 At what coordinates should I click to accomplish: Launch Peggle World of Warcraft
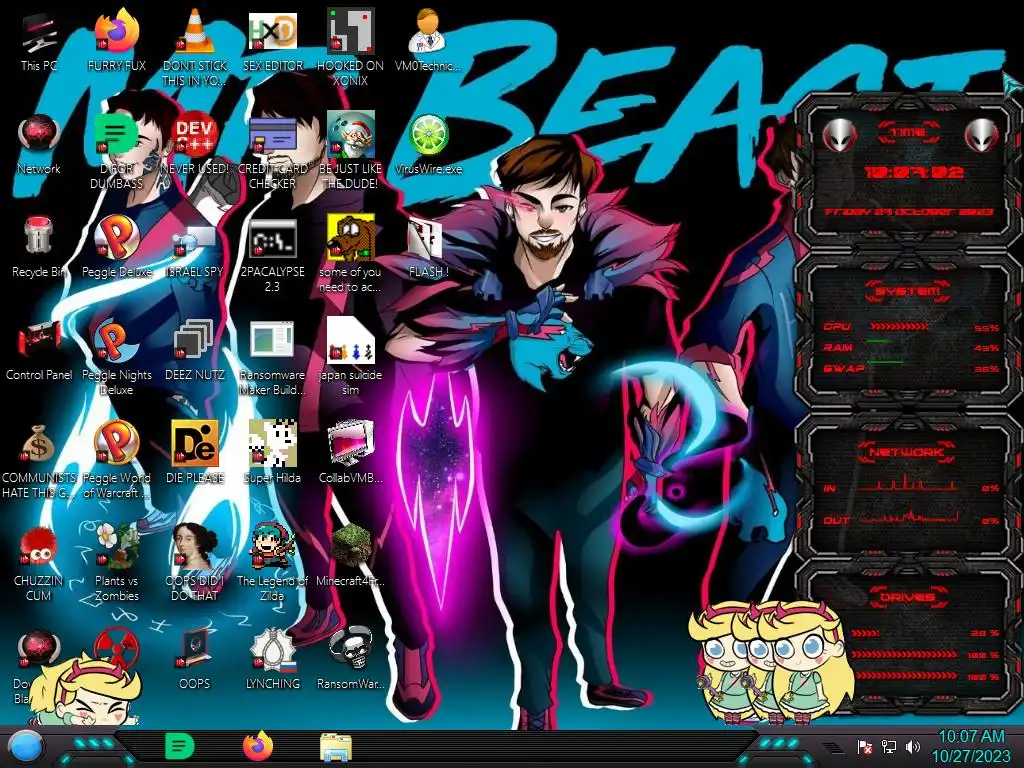pos(116,443)
